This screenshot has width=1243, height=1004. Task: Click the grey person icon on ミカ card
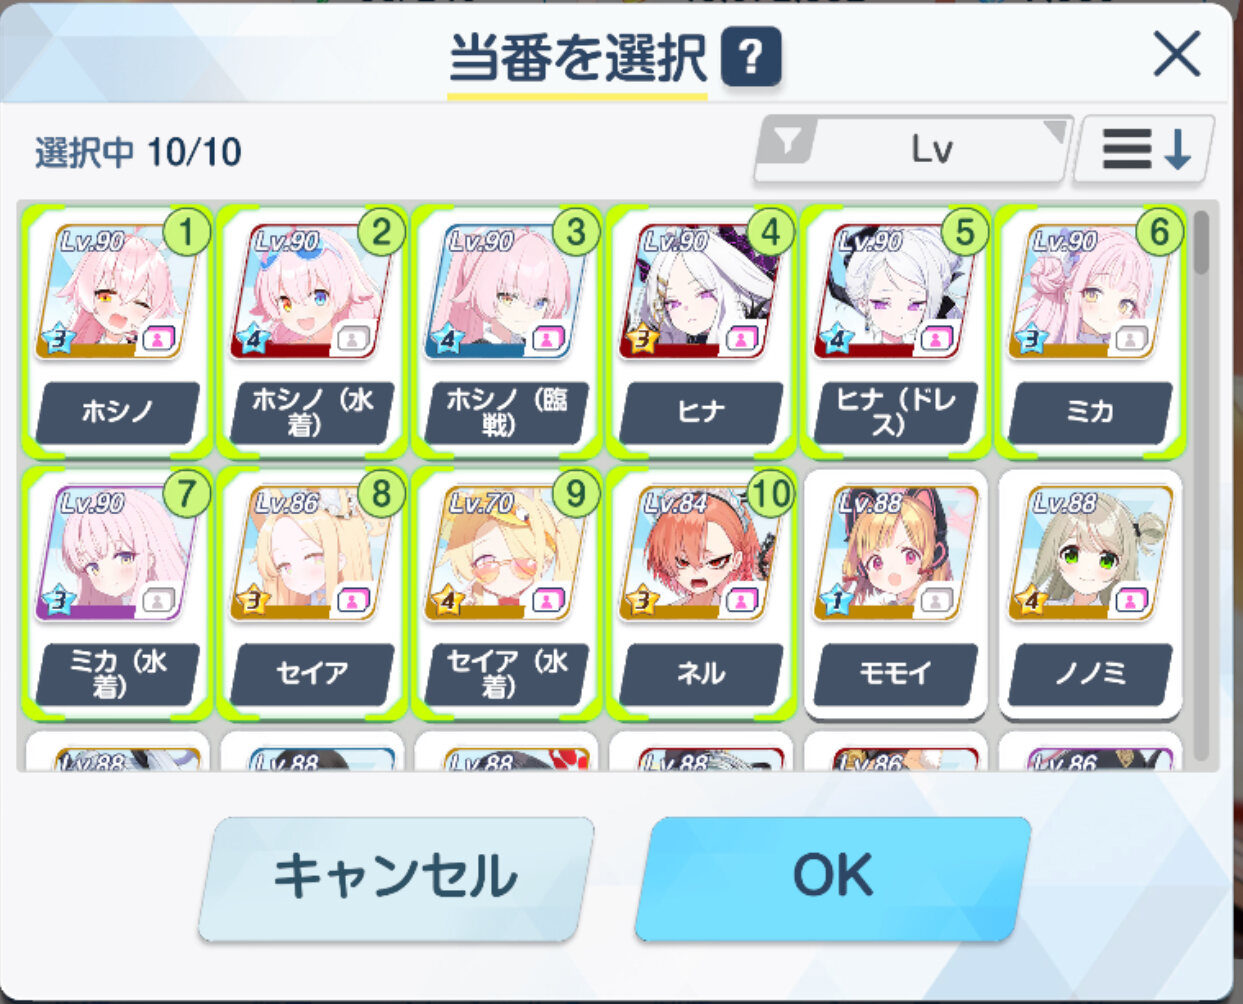point(1130,339)
